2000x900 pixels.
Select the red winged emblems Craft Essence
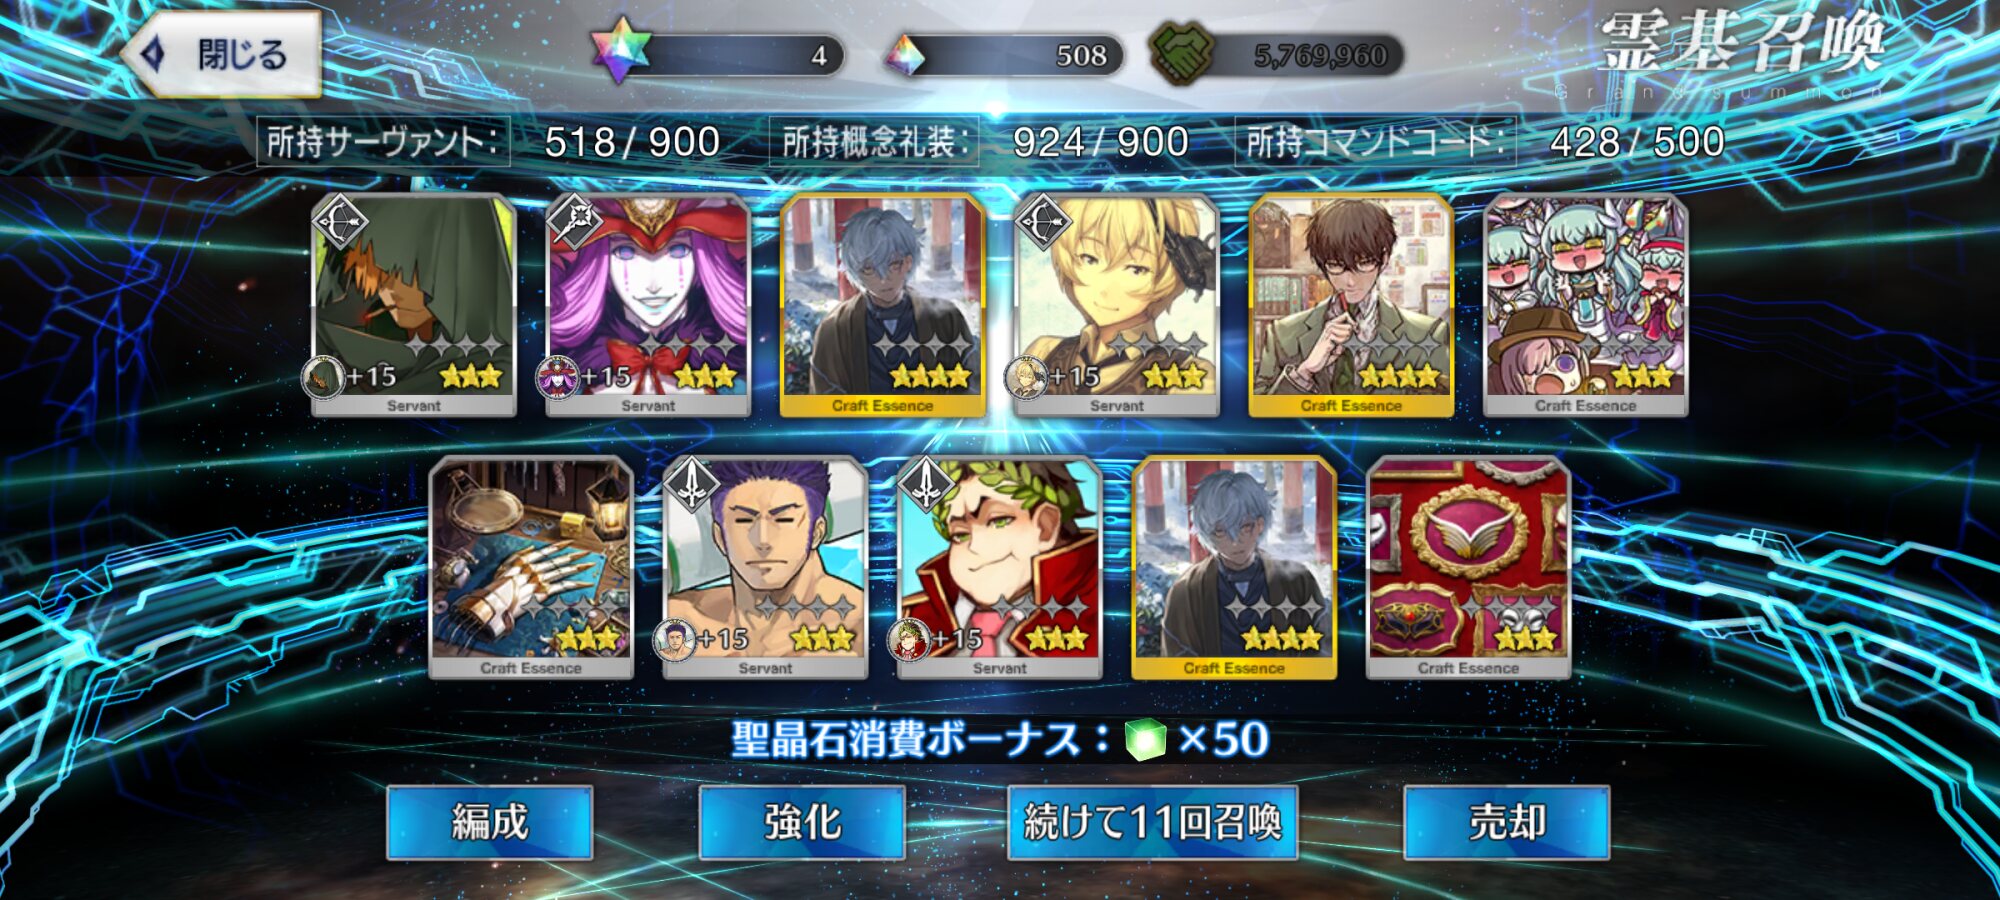(x=1468, y=567)
